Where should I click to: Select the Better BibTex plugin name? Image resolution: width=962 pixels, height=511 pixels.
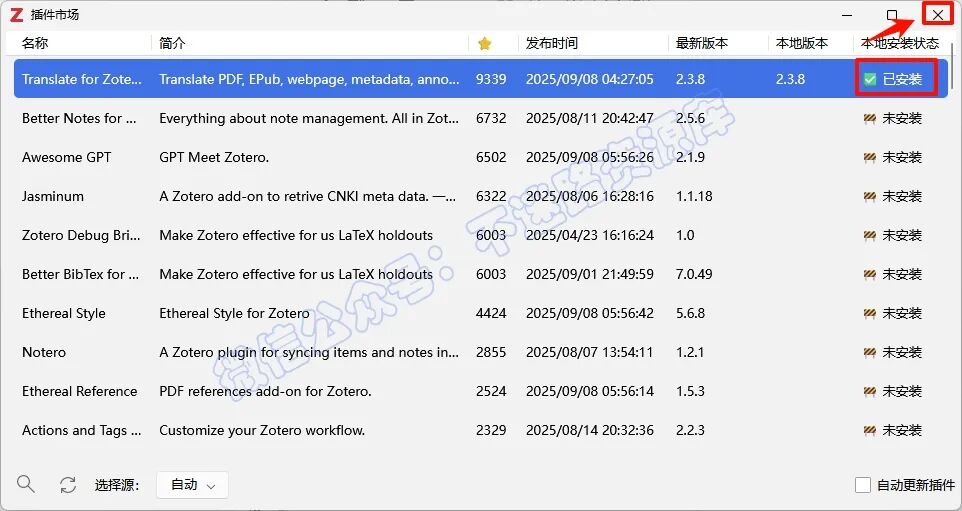(x=80, y=274)
